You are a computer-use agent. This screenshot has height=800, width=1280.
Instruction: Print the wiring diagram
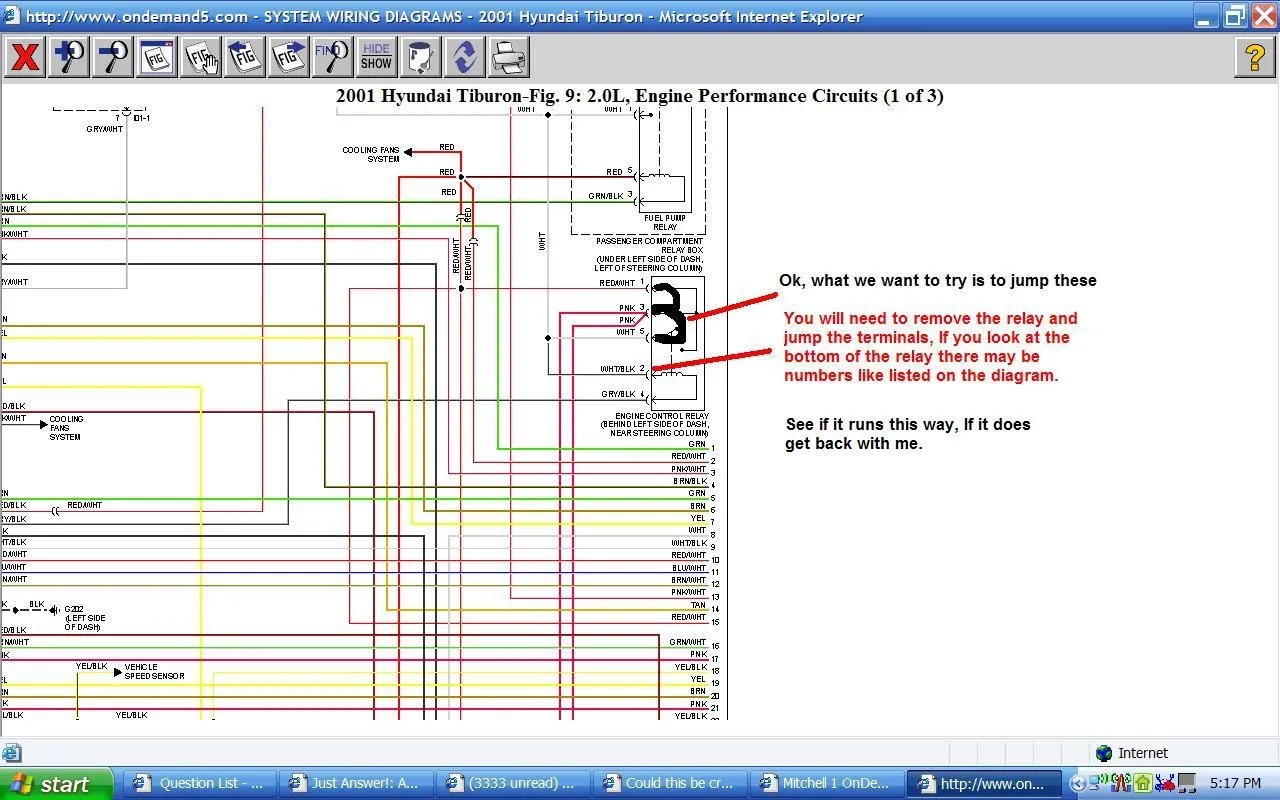tap(509, 57)
